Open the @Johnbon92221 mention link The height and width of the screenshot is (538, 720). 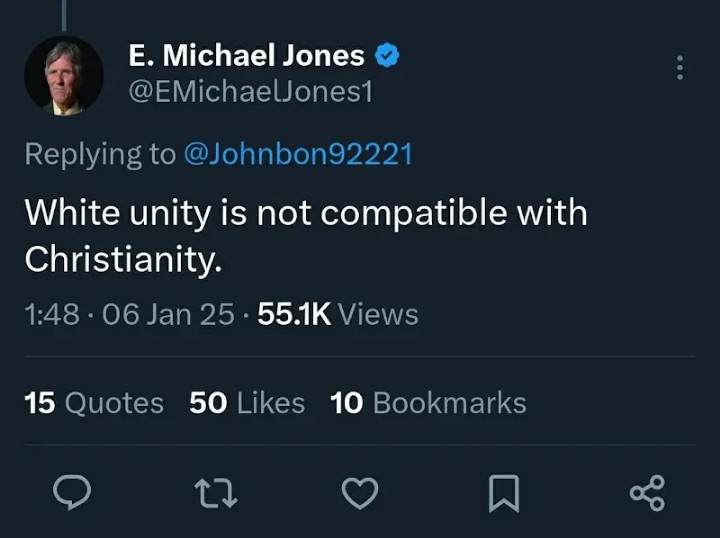[x=298, y=154]
